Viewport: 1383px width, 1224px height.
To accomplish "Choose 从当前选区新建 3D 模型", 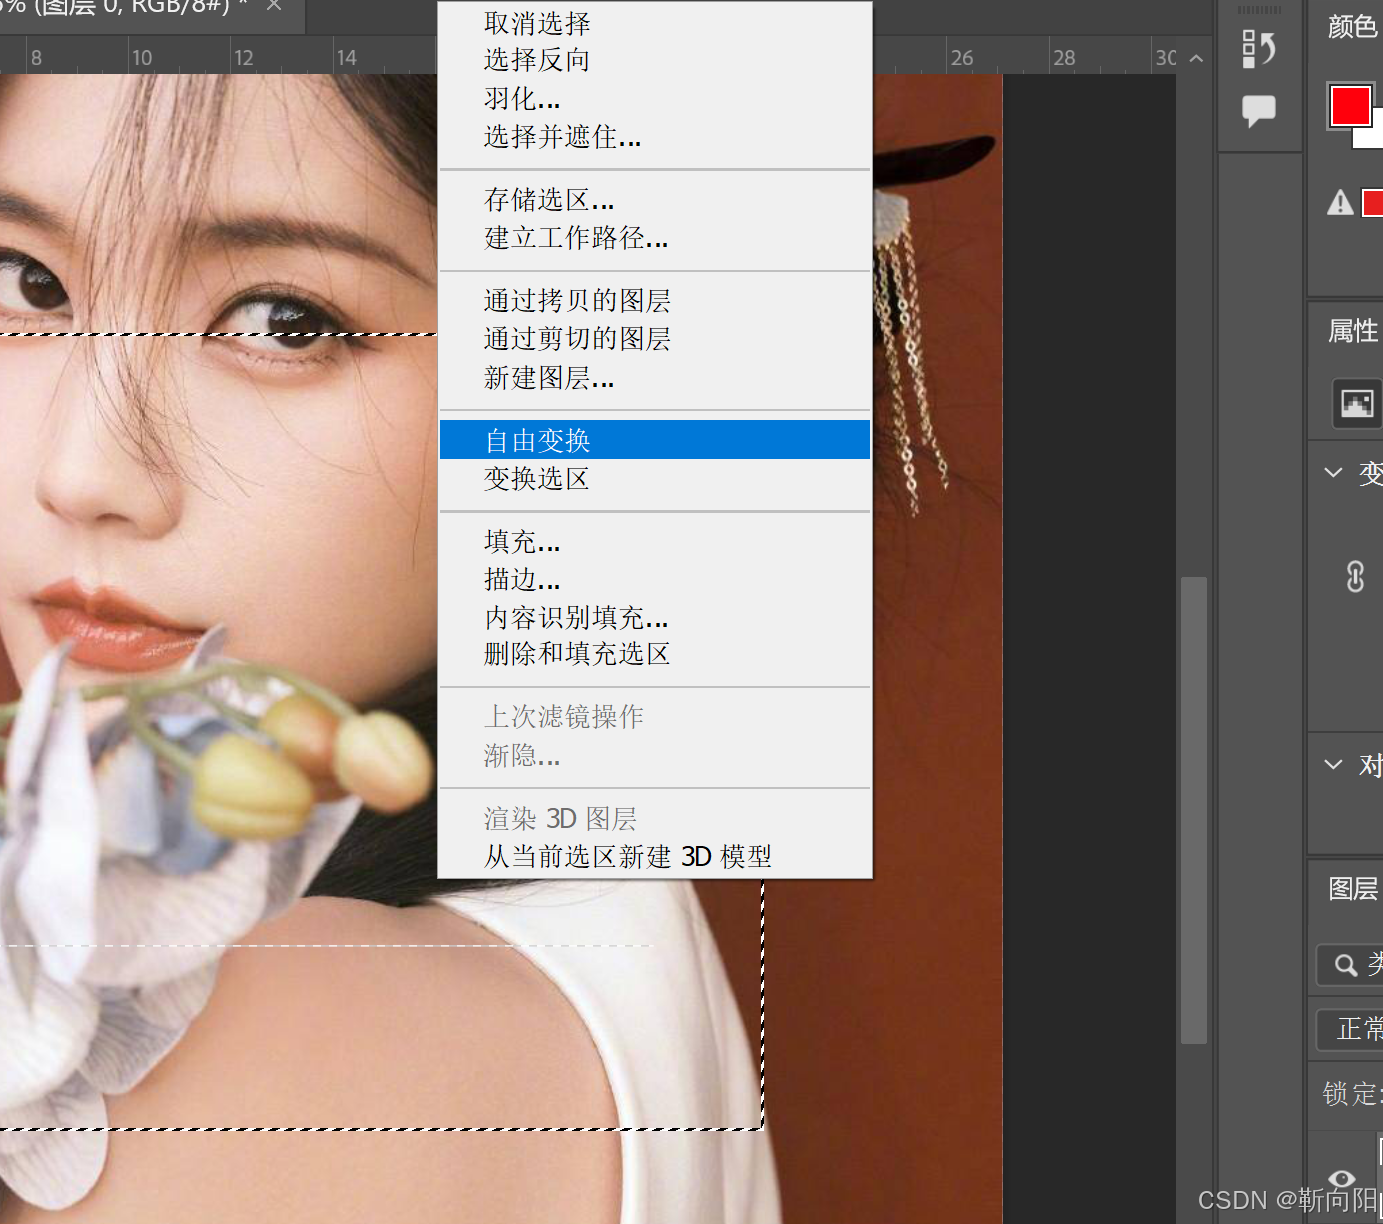I will (654, 857).
